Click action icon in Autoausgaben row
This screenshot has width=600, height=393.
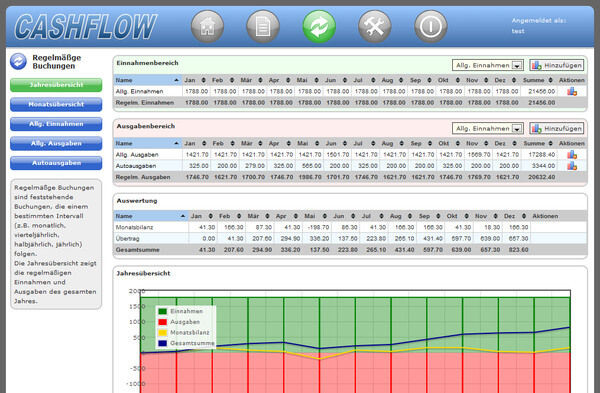tap(572, 166)
